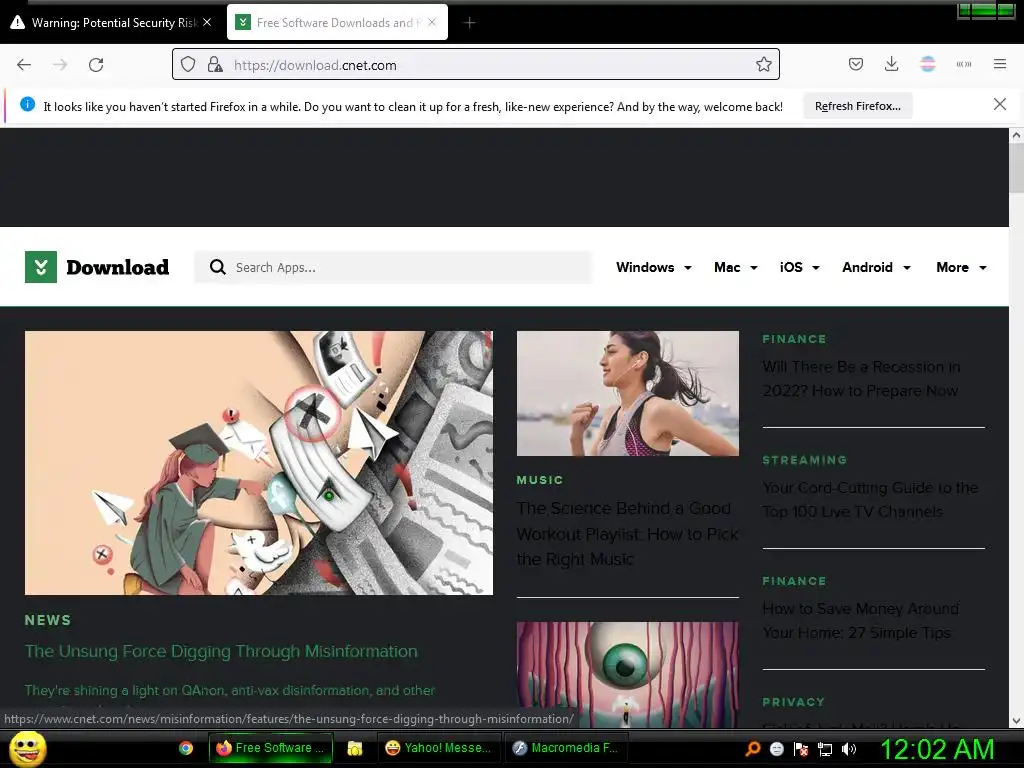Viewport: 1024px width, 768px height.
Task: Bookmark this page with the star icon
Action: click(x=763, y=65)
